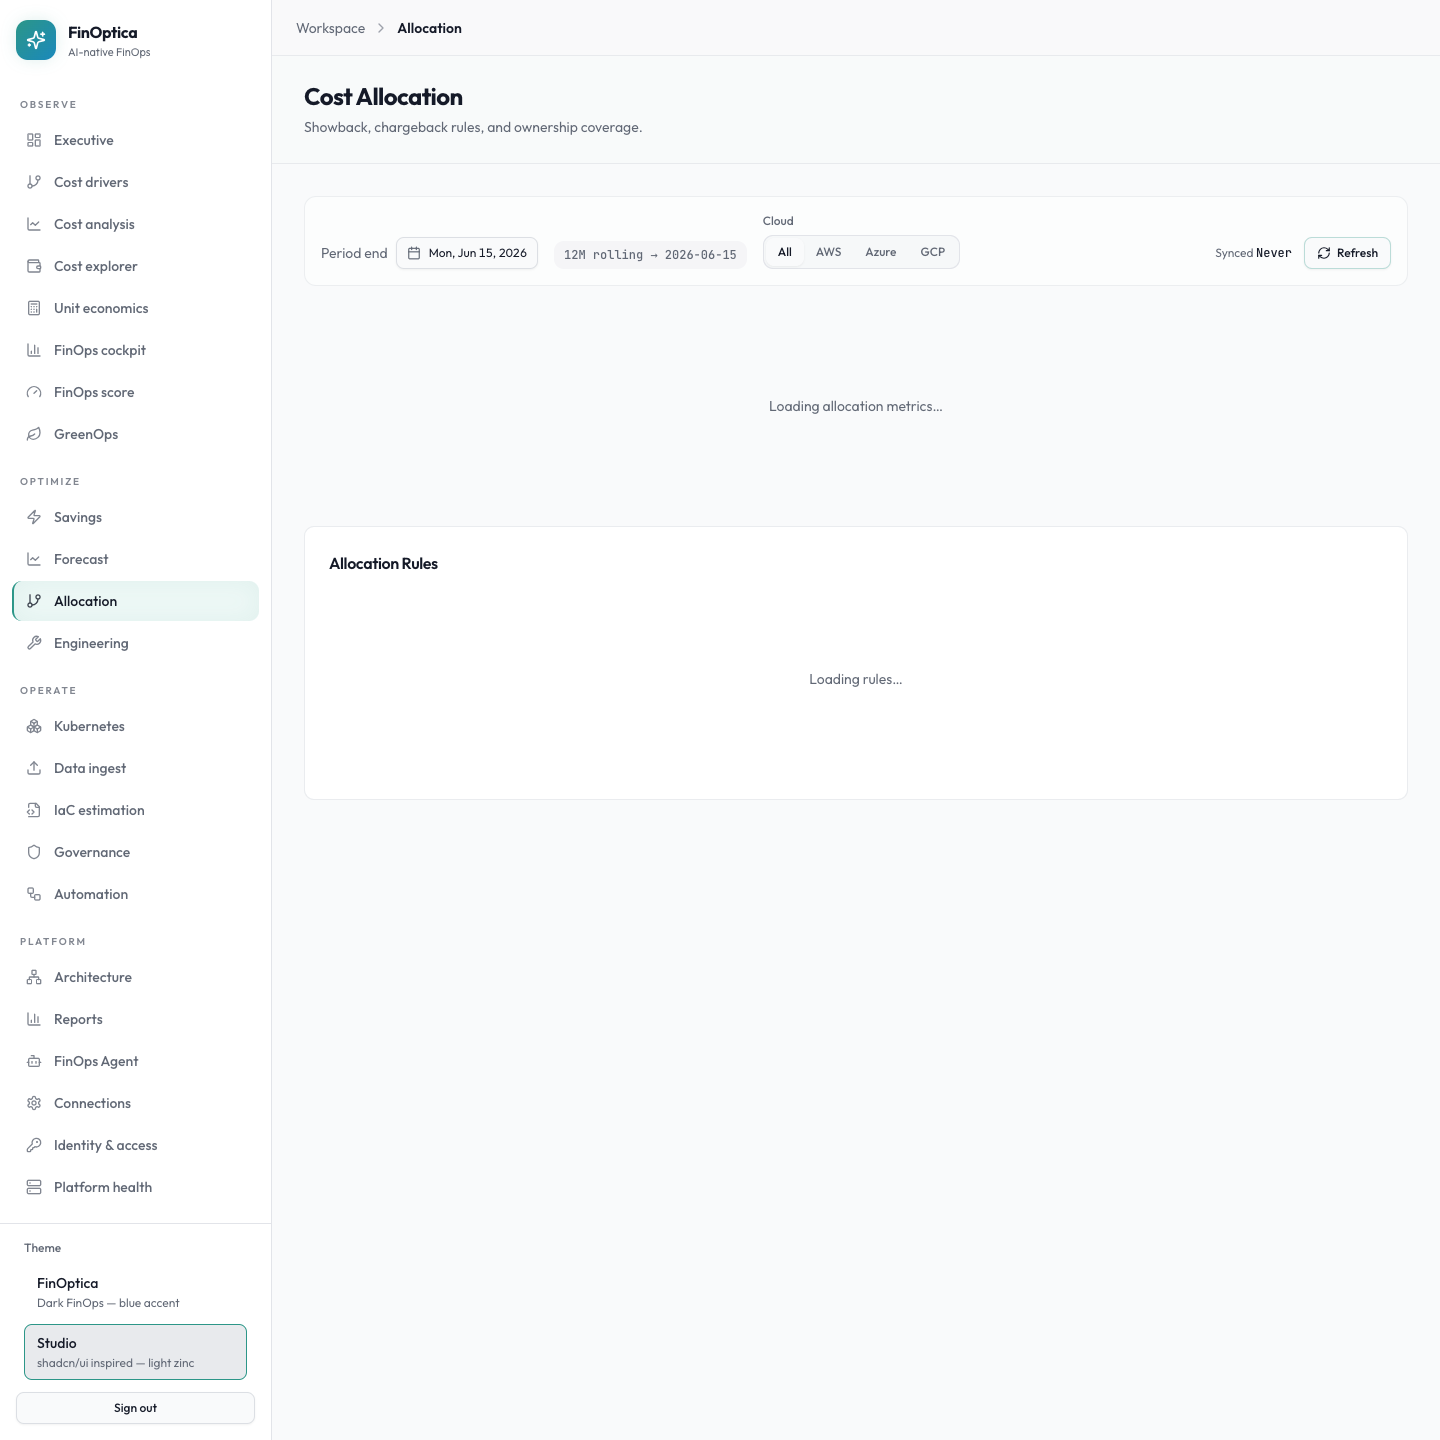Go to the Connections page
Screen dimensions: 1440x1440
tap(135, 1103)
